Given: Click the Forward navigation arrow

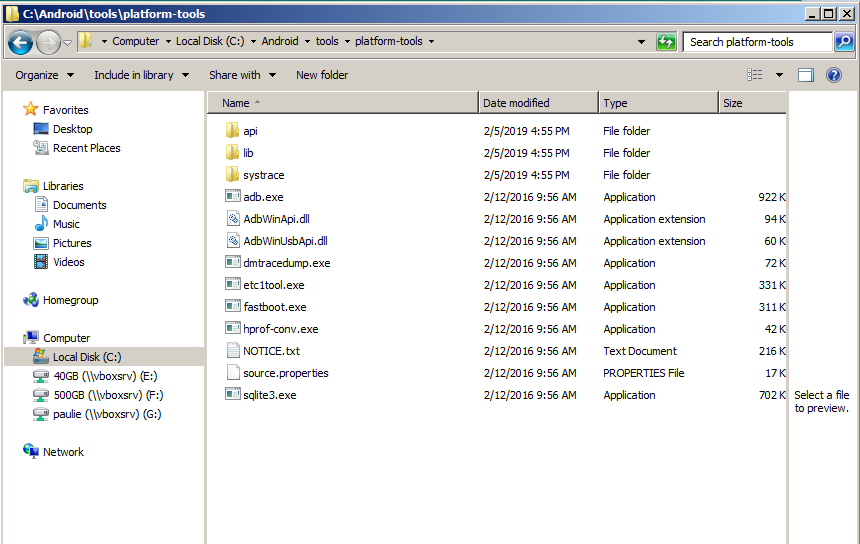Looking at the screenshot, I should point(48,42).
